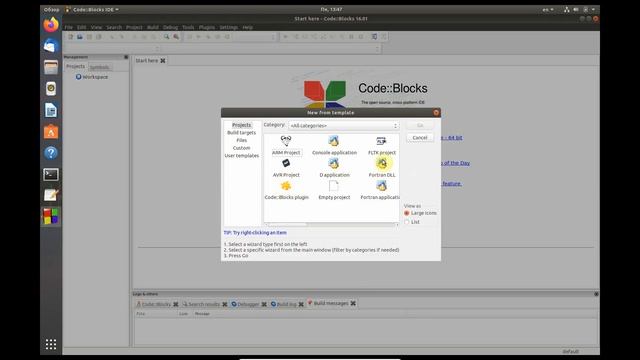The image size is (640, 360).
Task: Open the Code::Blocks IDE app menu
Action: [92, 9]
